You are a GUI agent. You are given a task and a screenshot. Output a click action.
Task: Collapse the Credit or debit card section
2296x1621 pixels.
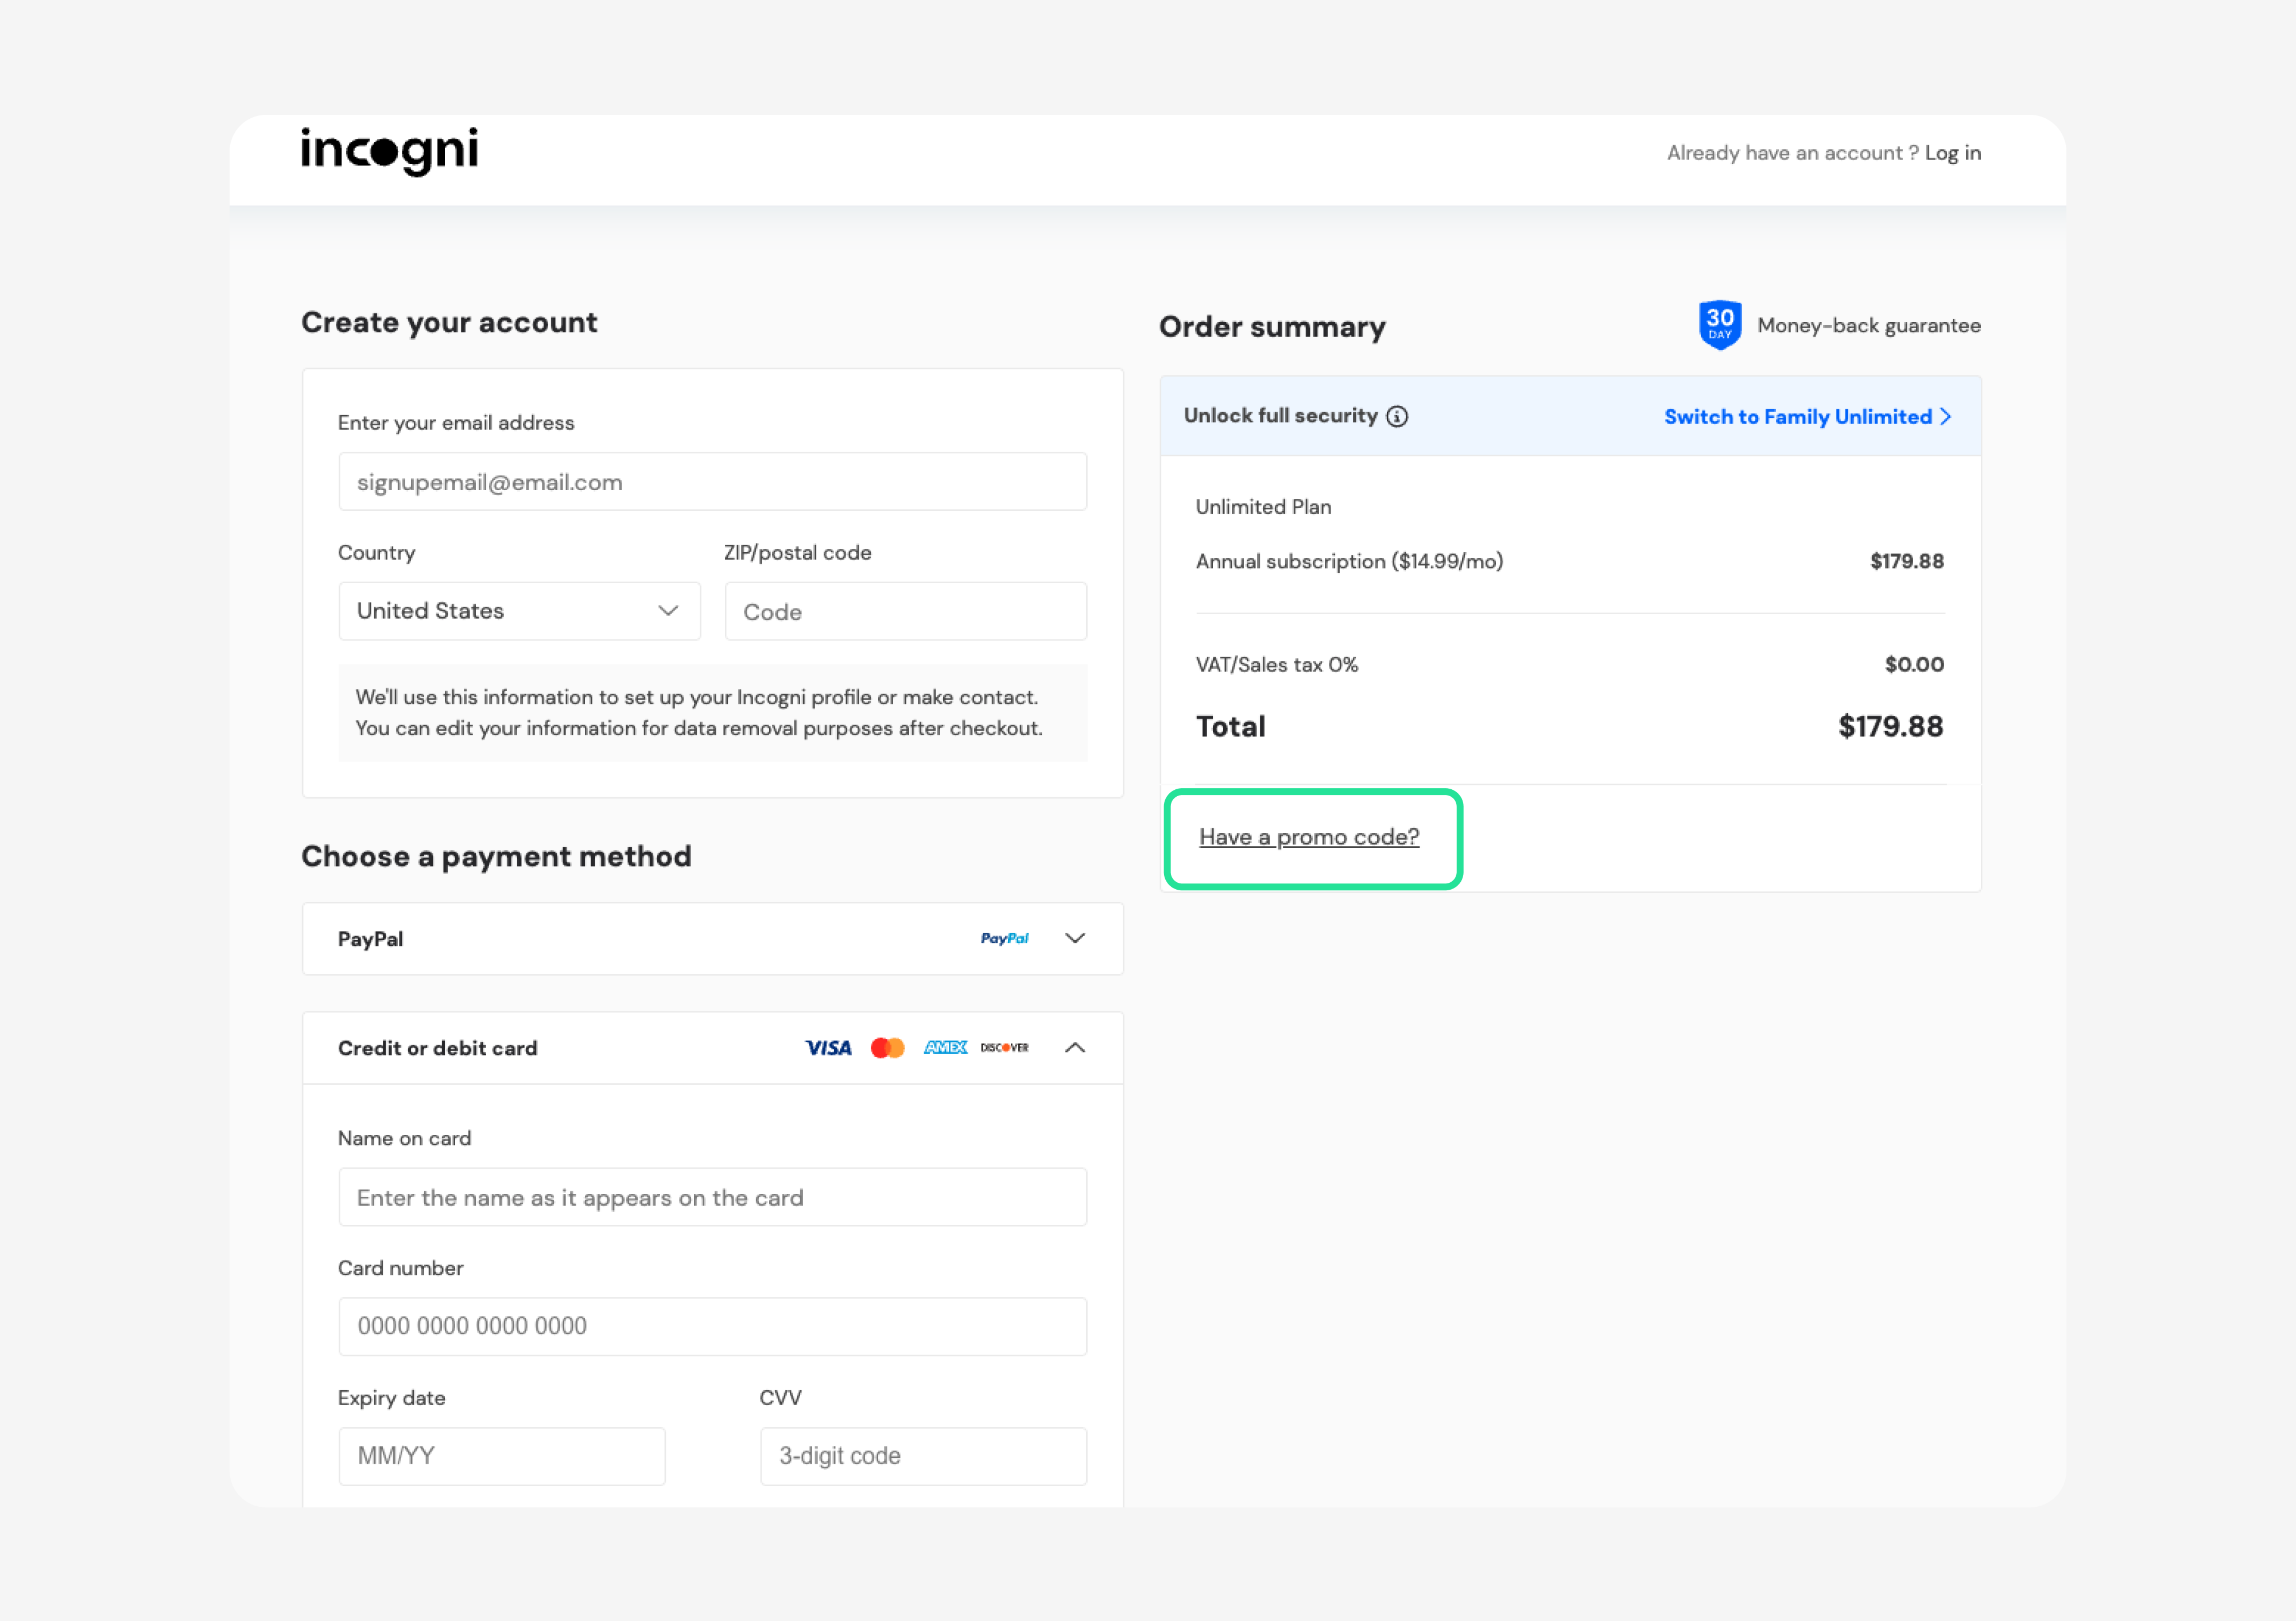pos(1075,1047)
